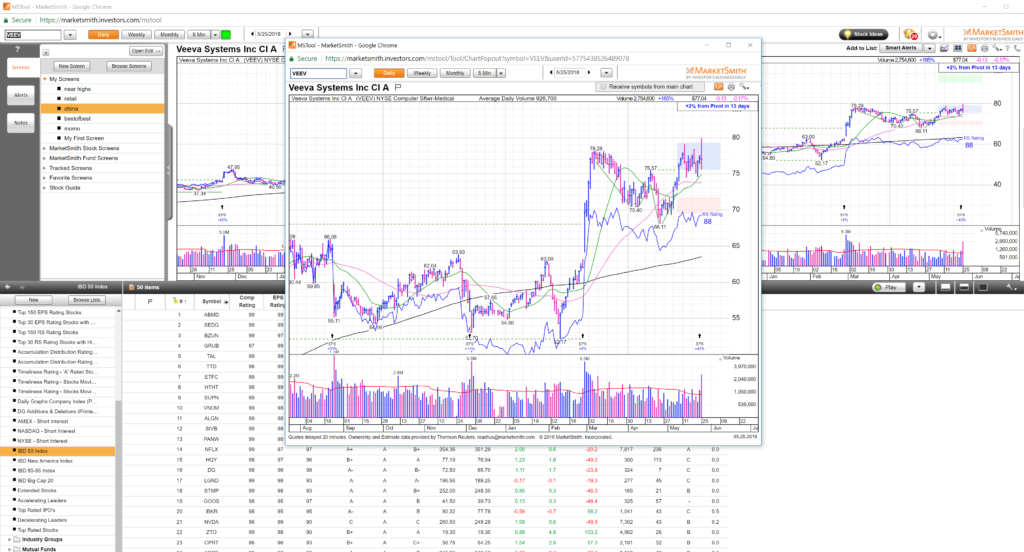
Task: Click the right of two white panel-size icons
Action: pos(964,287)
